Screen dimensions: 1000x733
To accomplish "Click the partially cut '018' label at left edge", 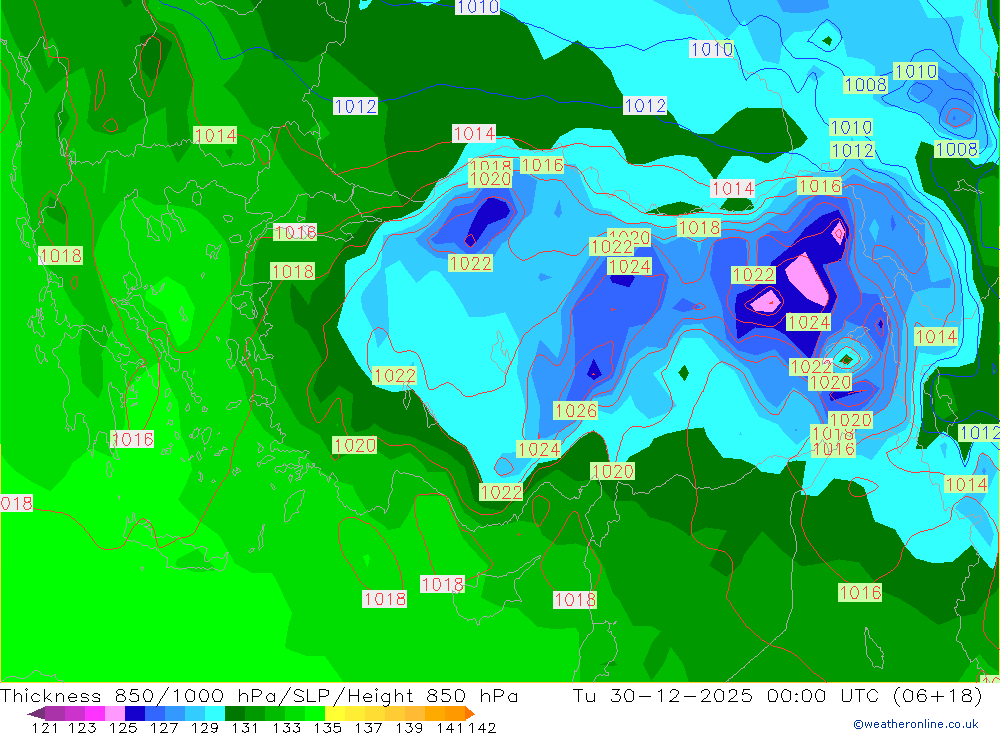I will point(17,503).
